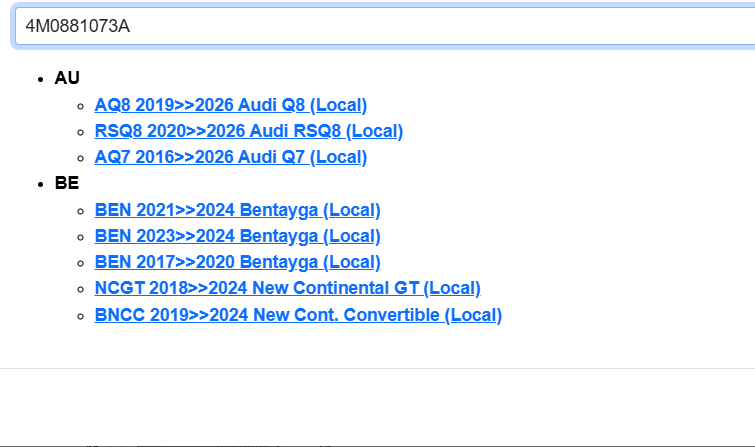Select the AQ7 2016>>2026 Audi Q7 link
Screen dimensions: 755x447
pyautogui.click(x=231, y=157)
